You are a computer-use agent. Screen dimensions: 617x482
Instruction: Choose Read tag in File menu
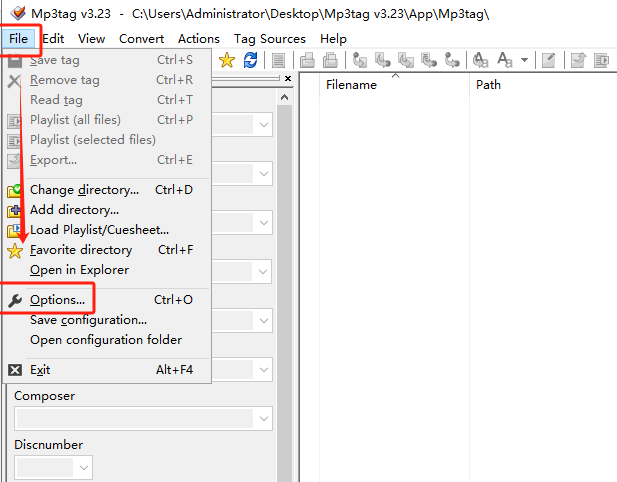107,100
